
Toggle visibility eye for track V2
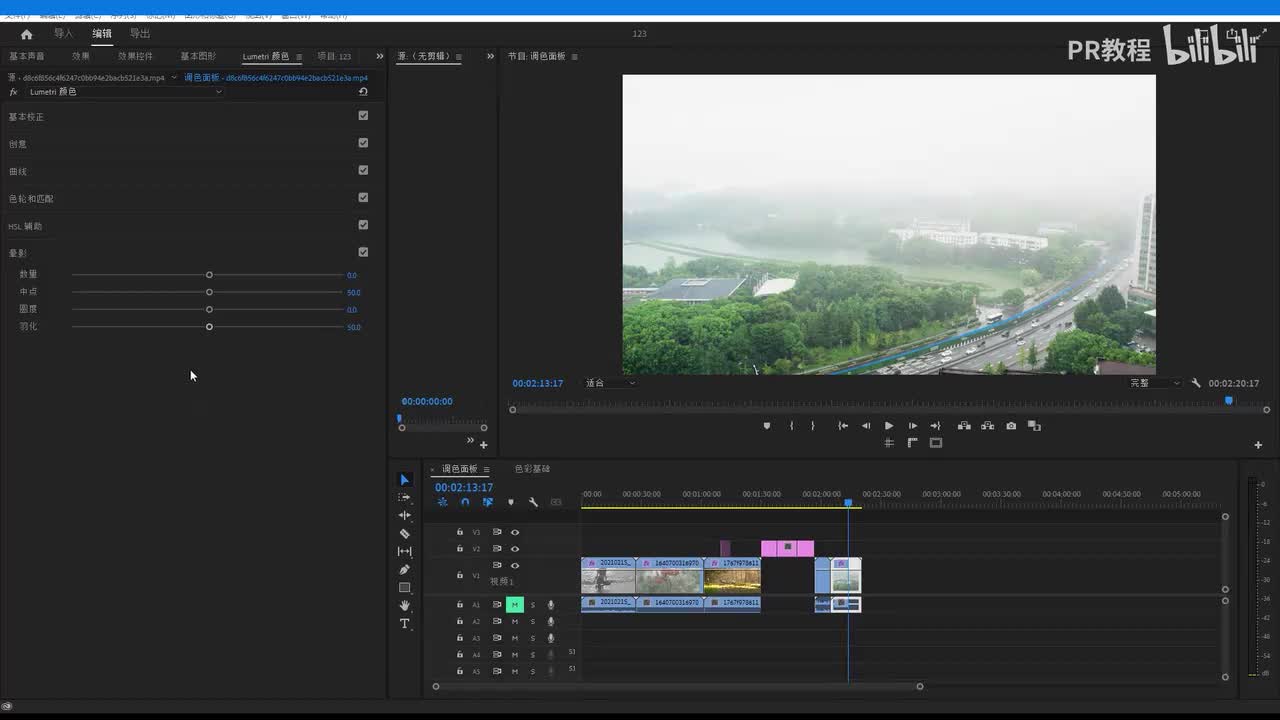[515, 549]
